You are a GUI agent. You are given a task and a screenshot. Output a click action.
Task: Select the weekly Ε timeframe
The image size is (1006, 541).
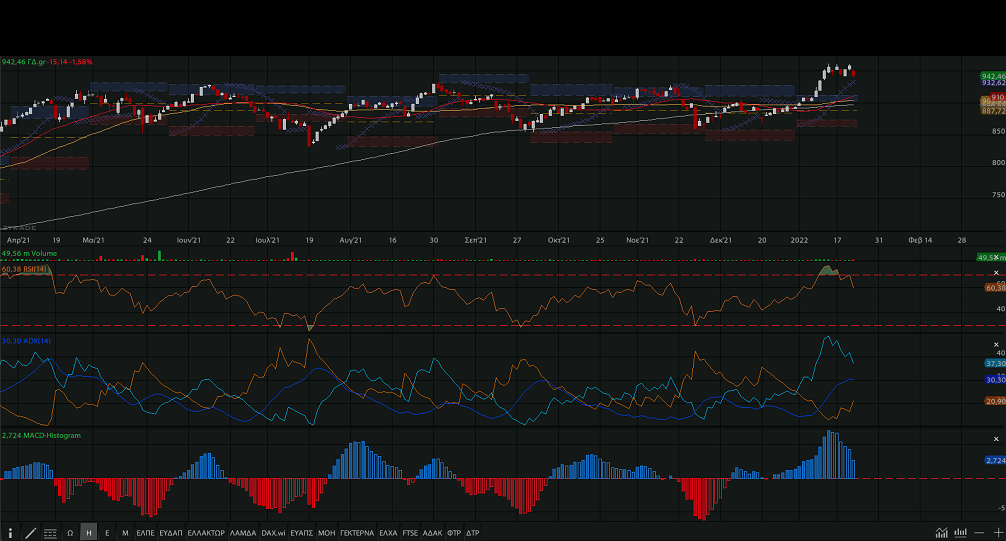(x=107, y=533)
